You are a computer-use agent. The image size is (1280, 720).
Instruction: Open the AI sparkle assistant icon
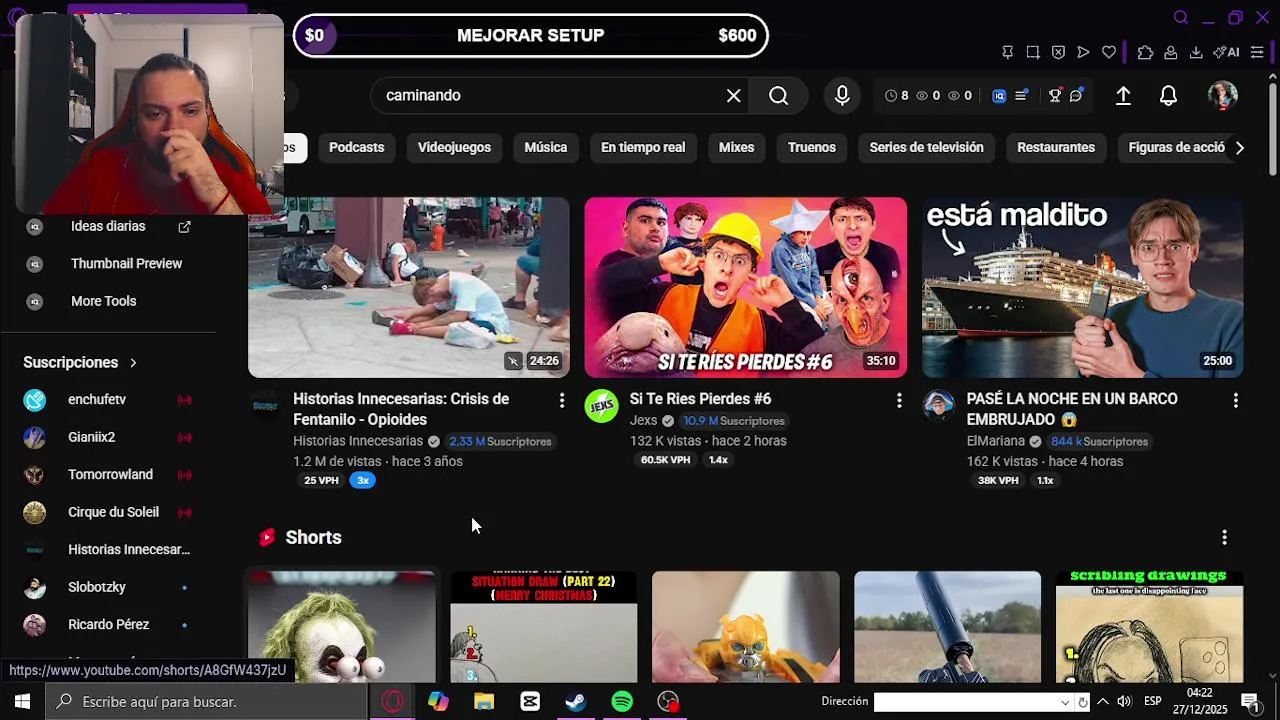click(1226, 53)
